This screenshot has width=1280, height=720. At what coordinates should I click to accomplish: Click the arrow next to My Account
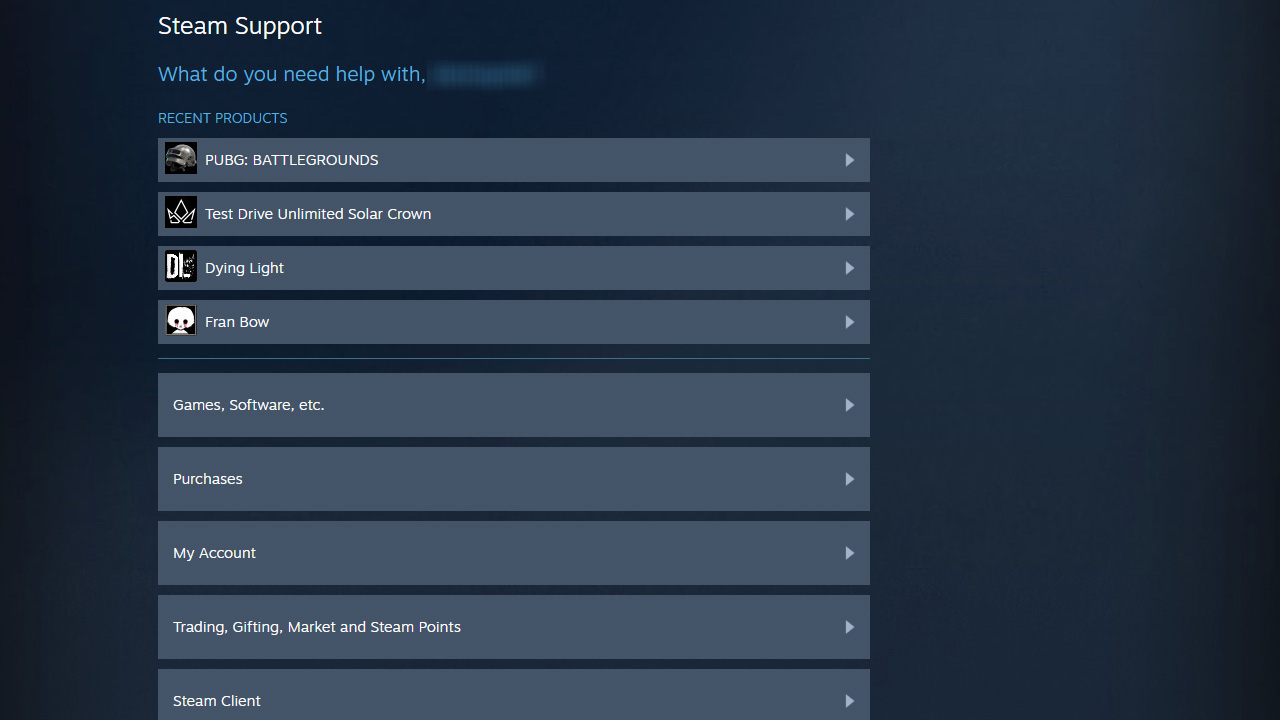point(849,553)
